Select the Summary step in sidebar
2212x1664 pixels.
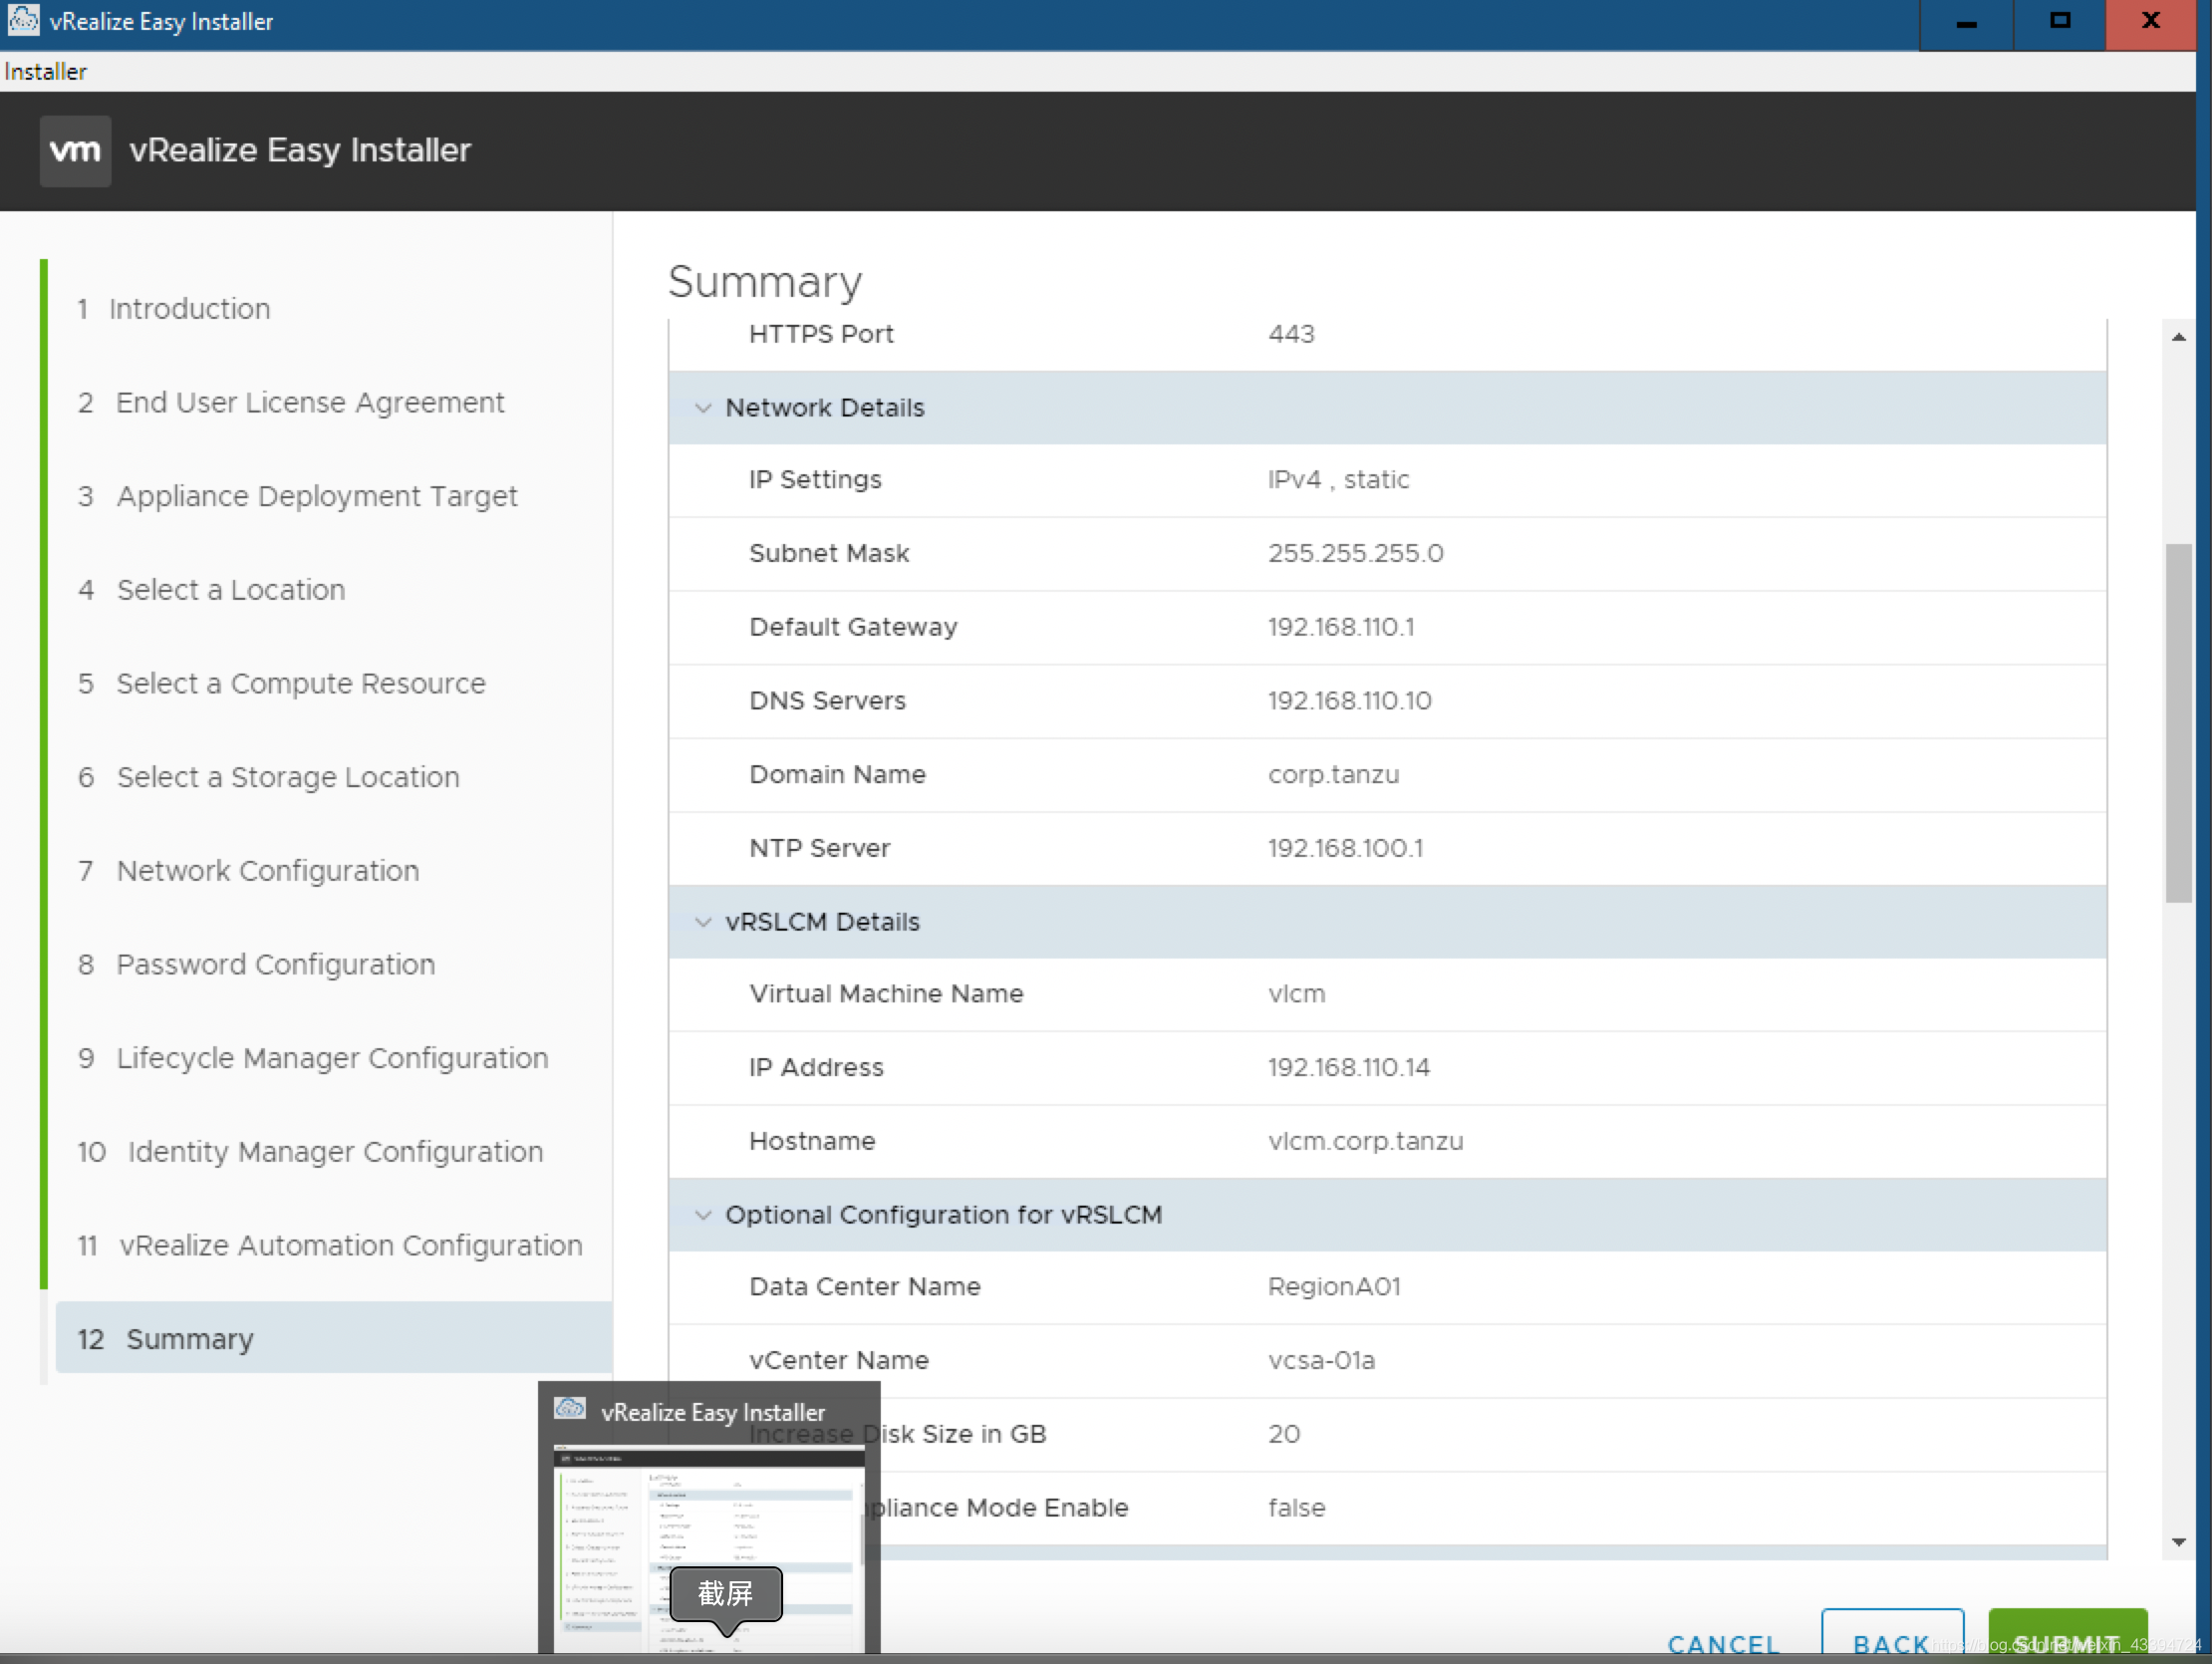click(x=189, y=1339)
